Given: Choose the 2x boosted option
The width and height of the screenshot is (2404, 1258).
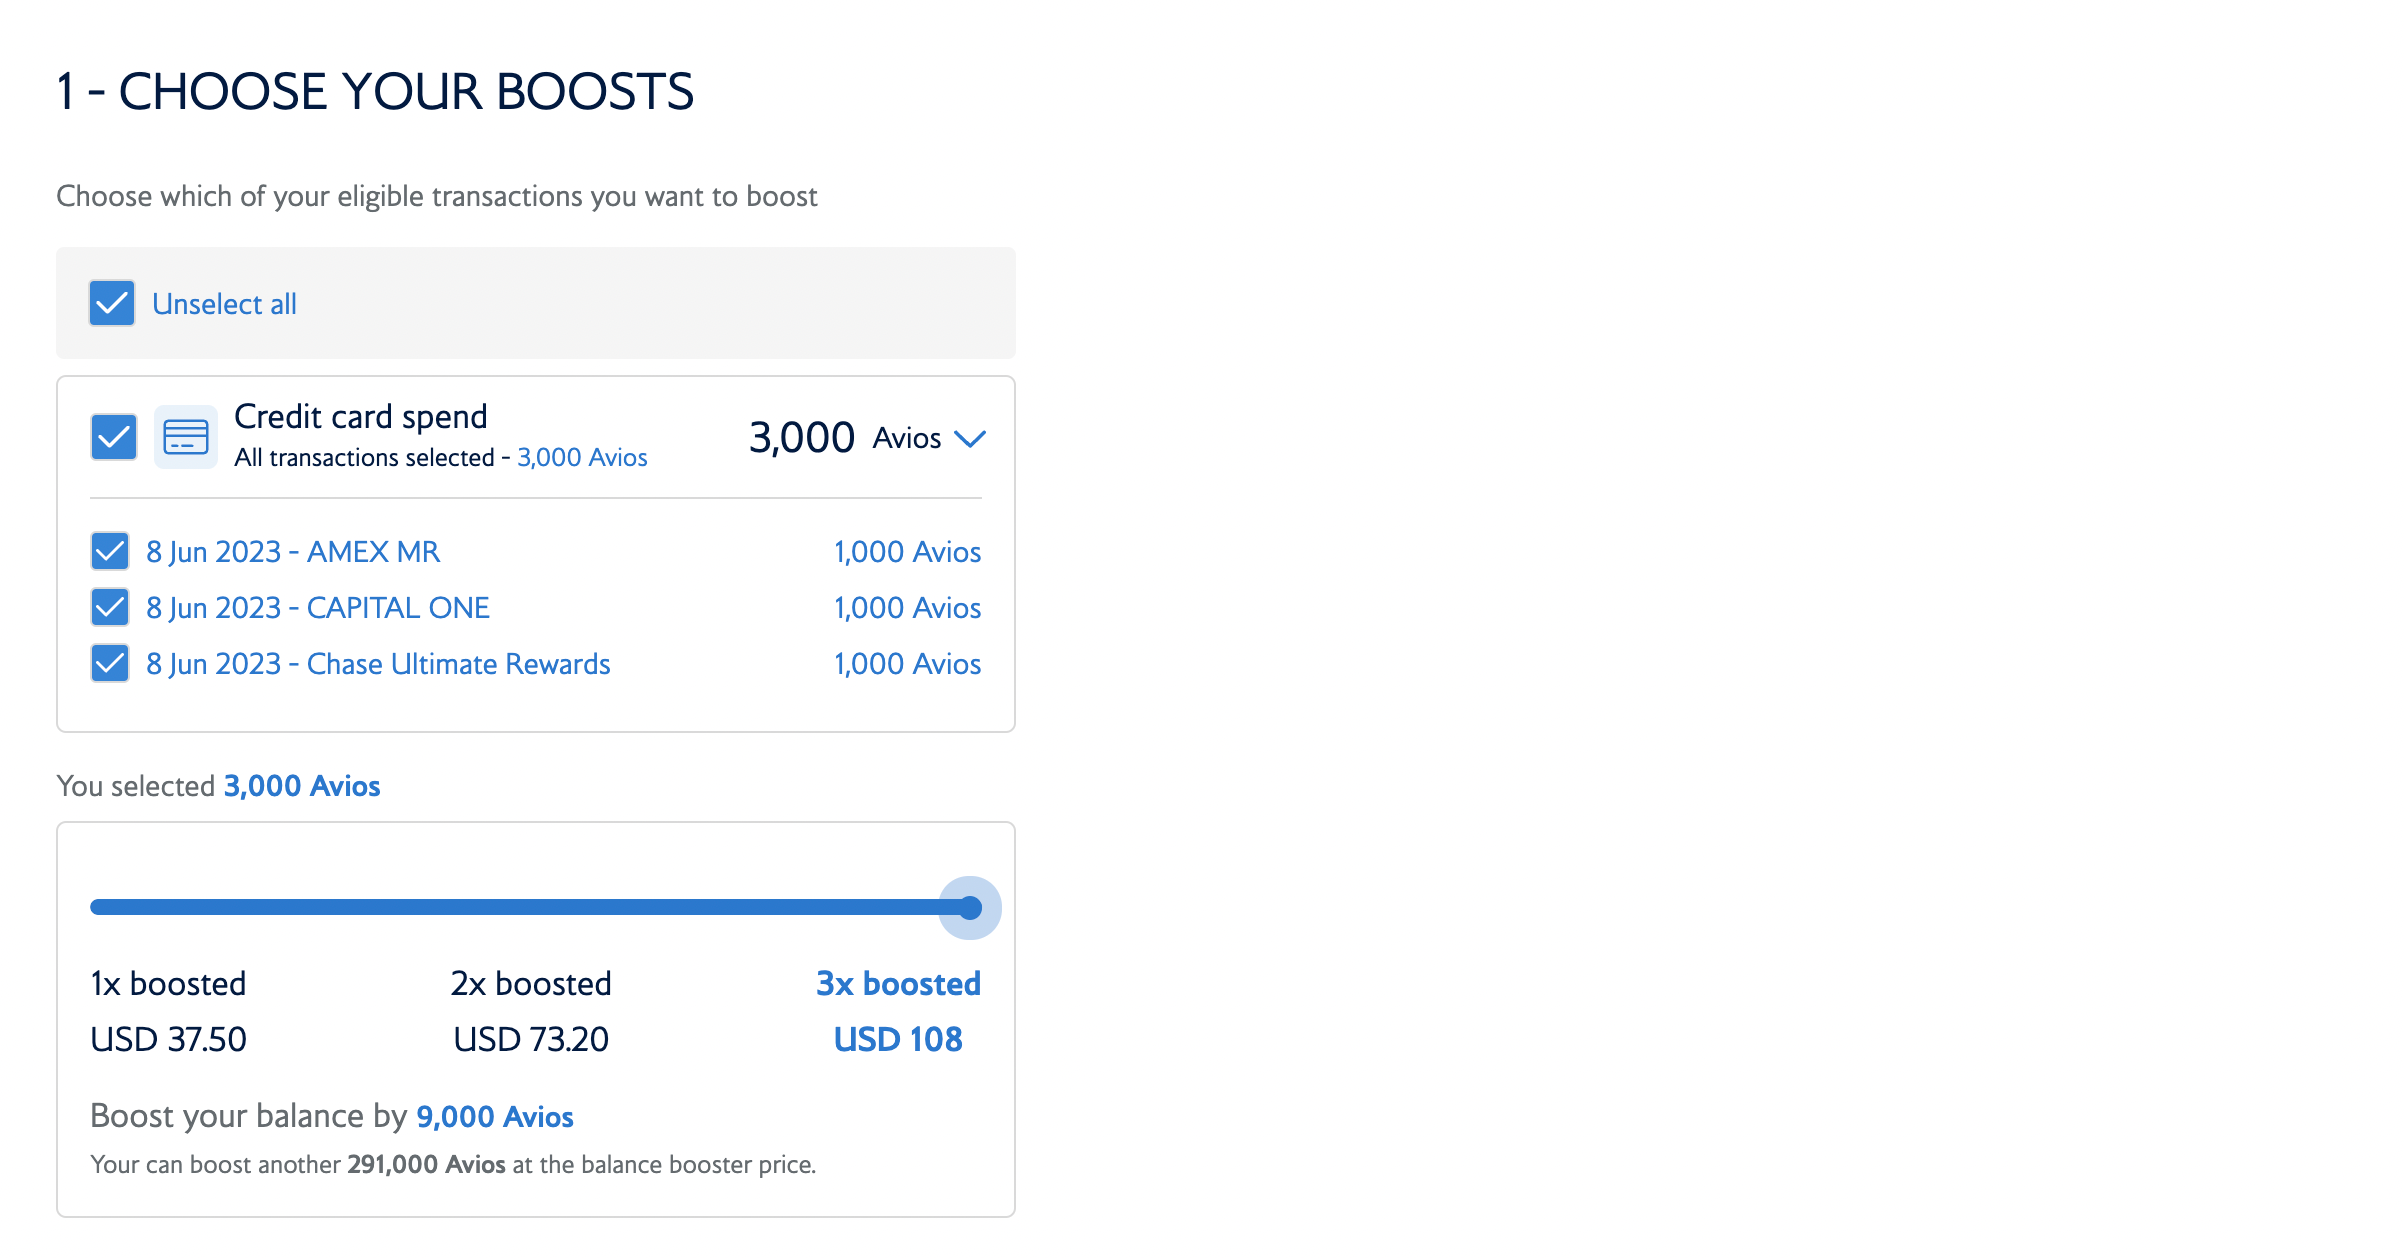Looking at the screenshot, I should tap(531, 984).
